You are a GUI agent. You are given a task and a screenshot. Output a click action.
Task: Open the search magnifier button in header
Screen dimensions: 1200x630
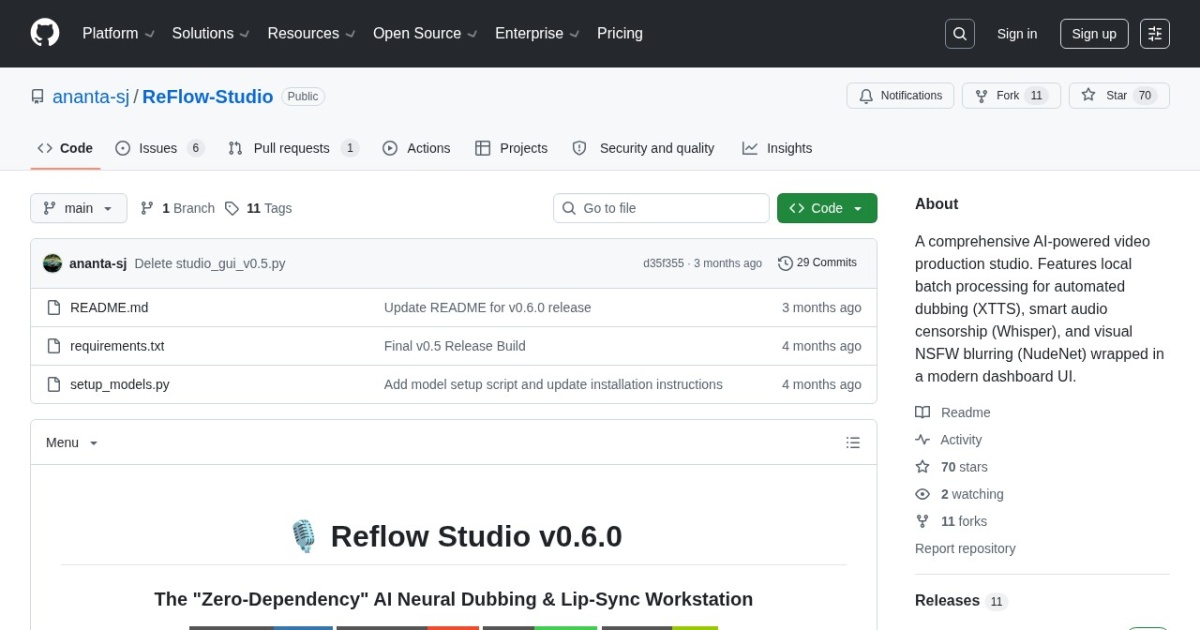click(960, 34)
